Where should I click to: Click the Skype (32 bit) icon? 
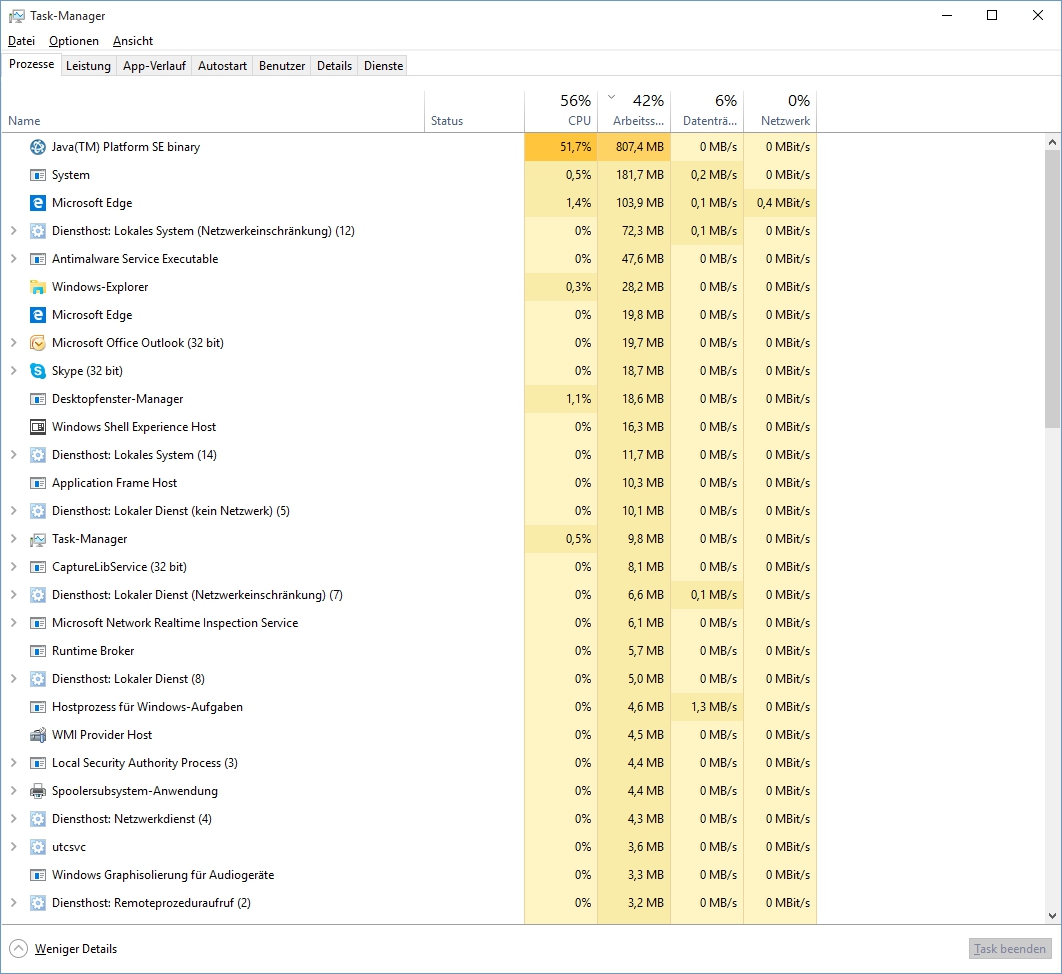tap(38, 370)
